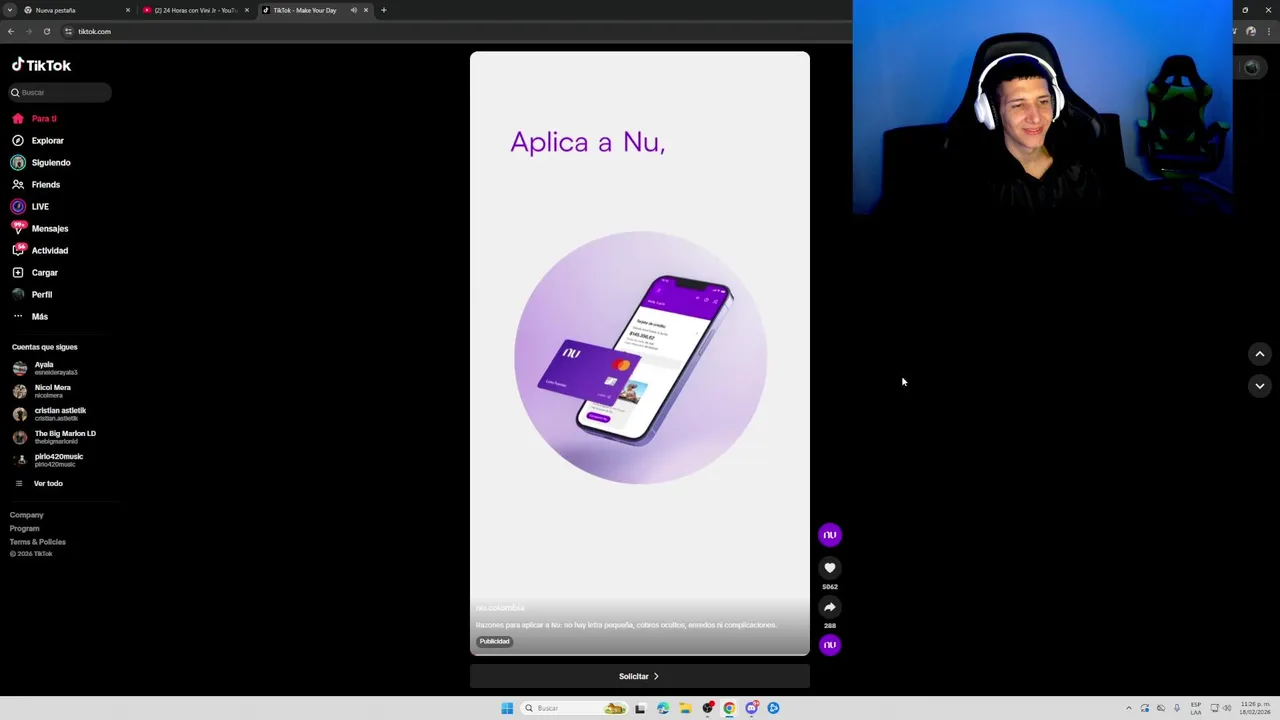Open File Explorer from the taskbar
This screenshot has height=720, width=1280.
coord(685,708)
